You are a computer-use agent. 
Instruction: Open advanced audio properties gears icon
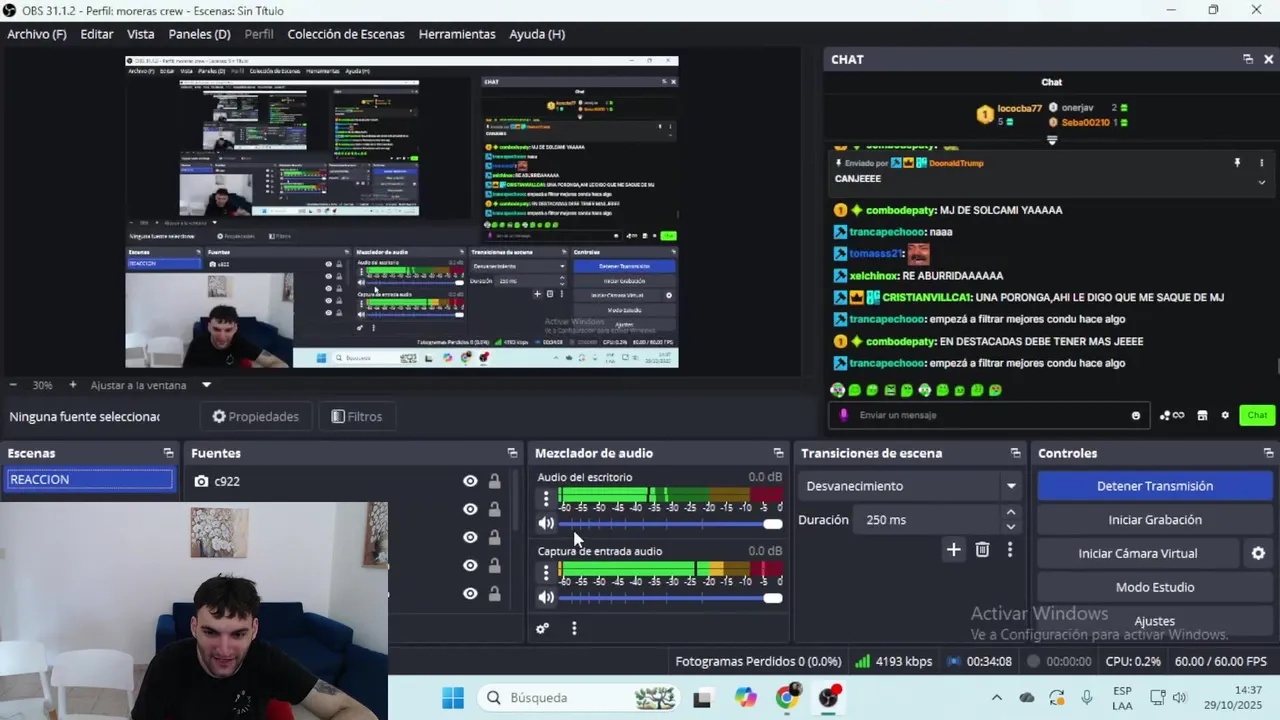click(x=542, y=629)
